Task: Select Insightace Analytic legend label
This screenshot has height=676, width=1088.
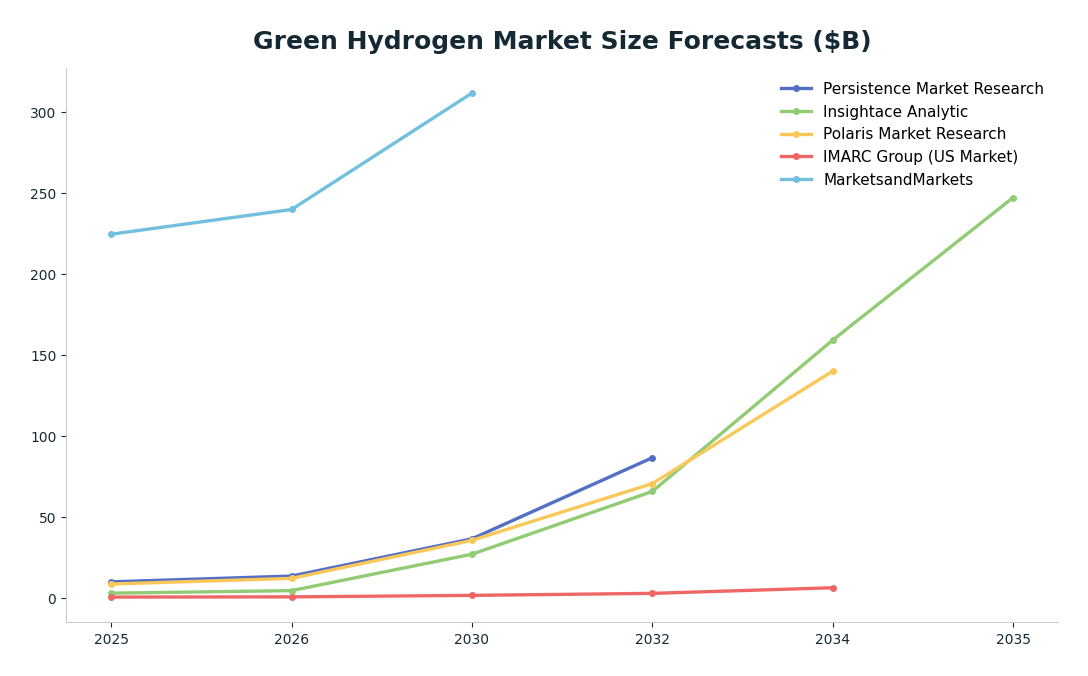Action: click(x=895, y=112)
